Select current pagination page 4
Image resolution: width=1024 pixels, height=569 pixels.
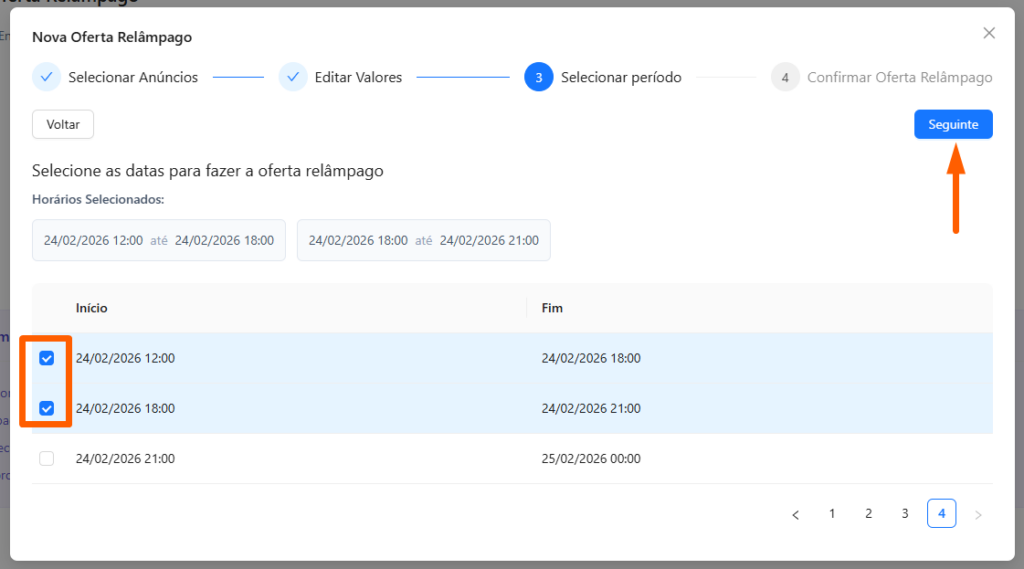point(941,514)
